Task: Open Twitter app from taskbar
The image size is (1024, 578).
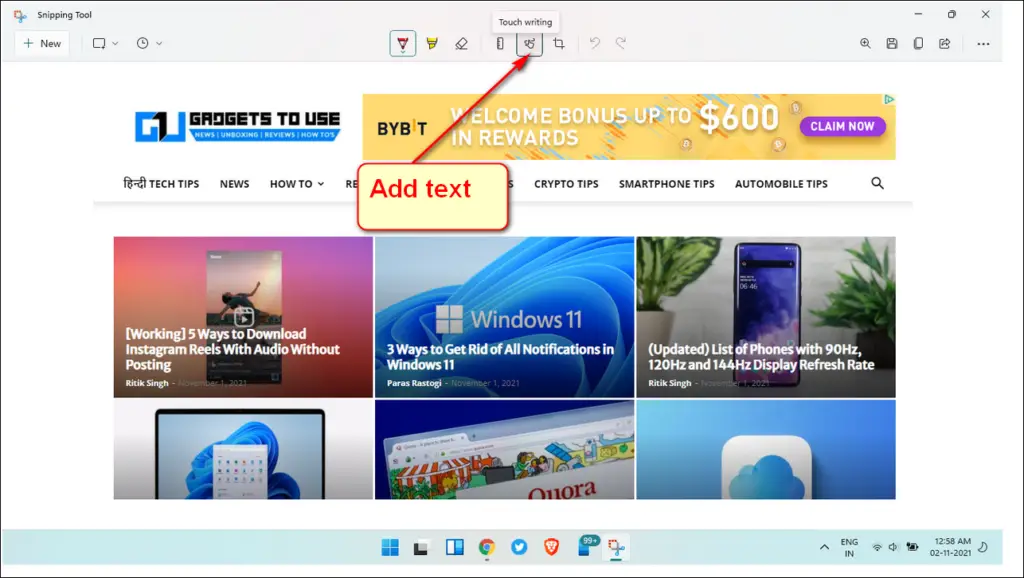Action: click(x=519, y=547)
